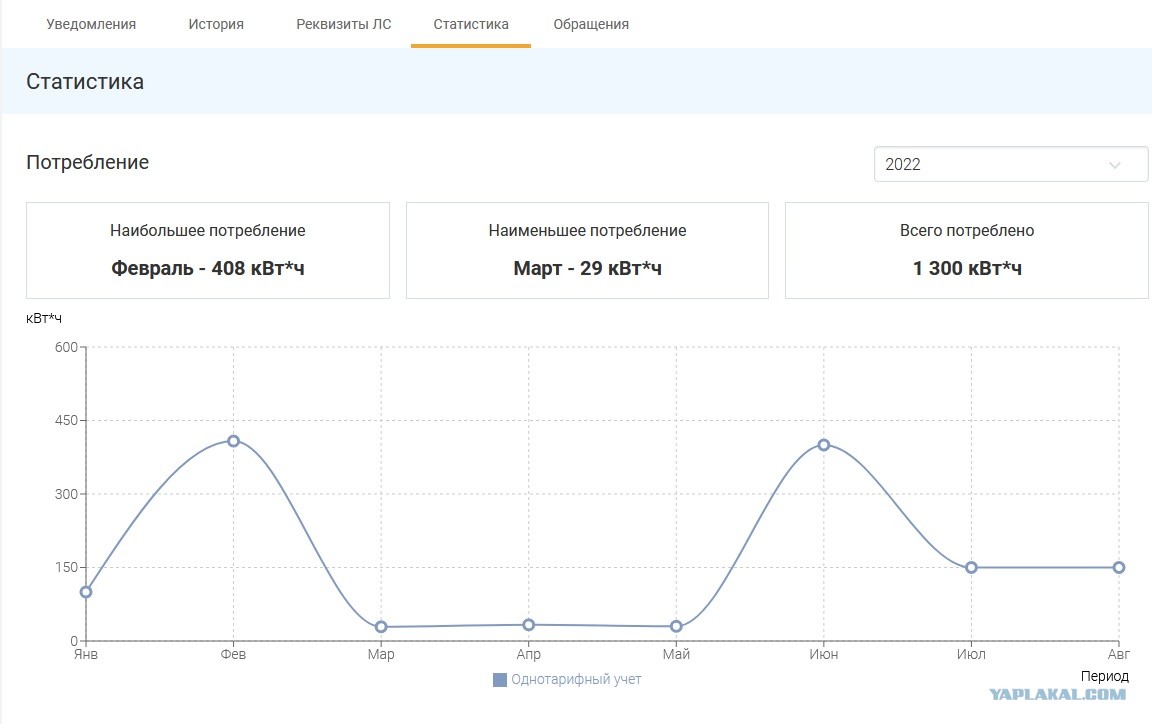1152x724 pixels.
Task: Click the chevron arrow in year selector
Action: [x=1115, y=165]
